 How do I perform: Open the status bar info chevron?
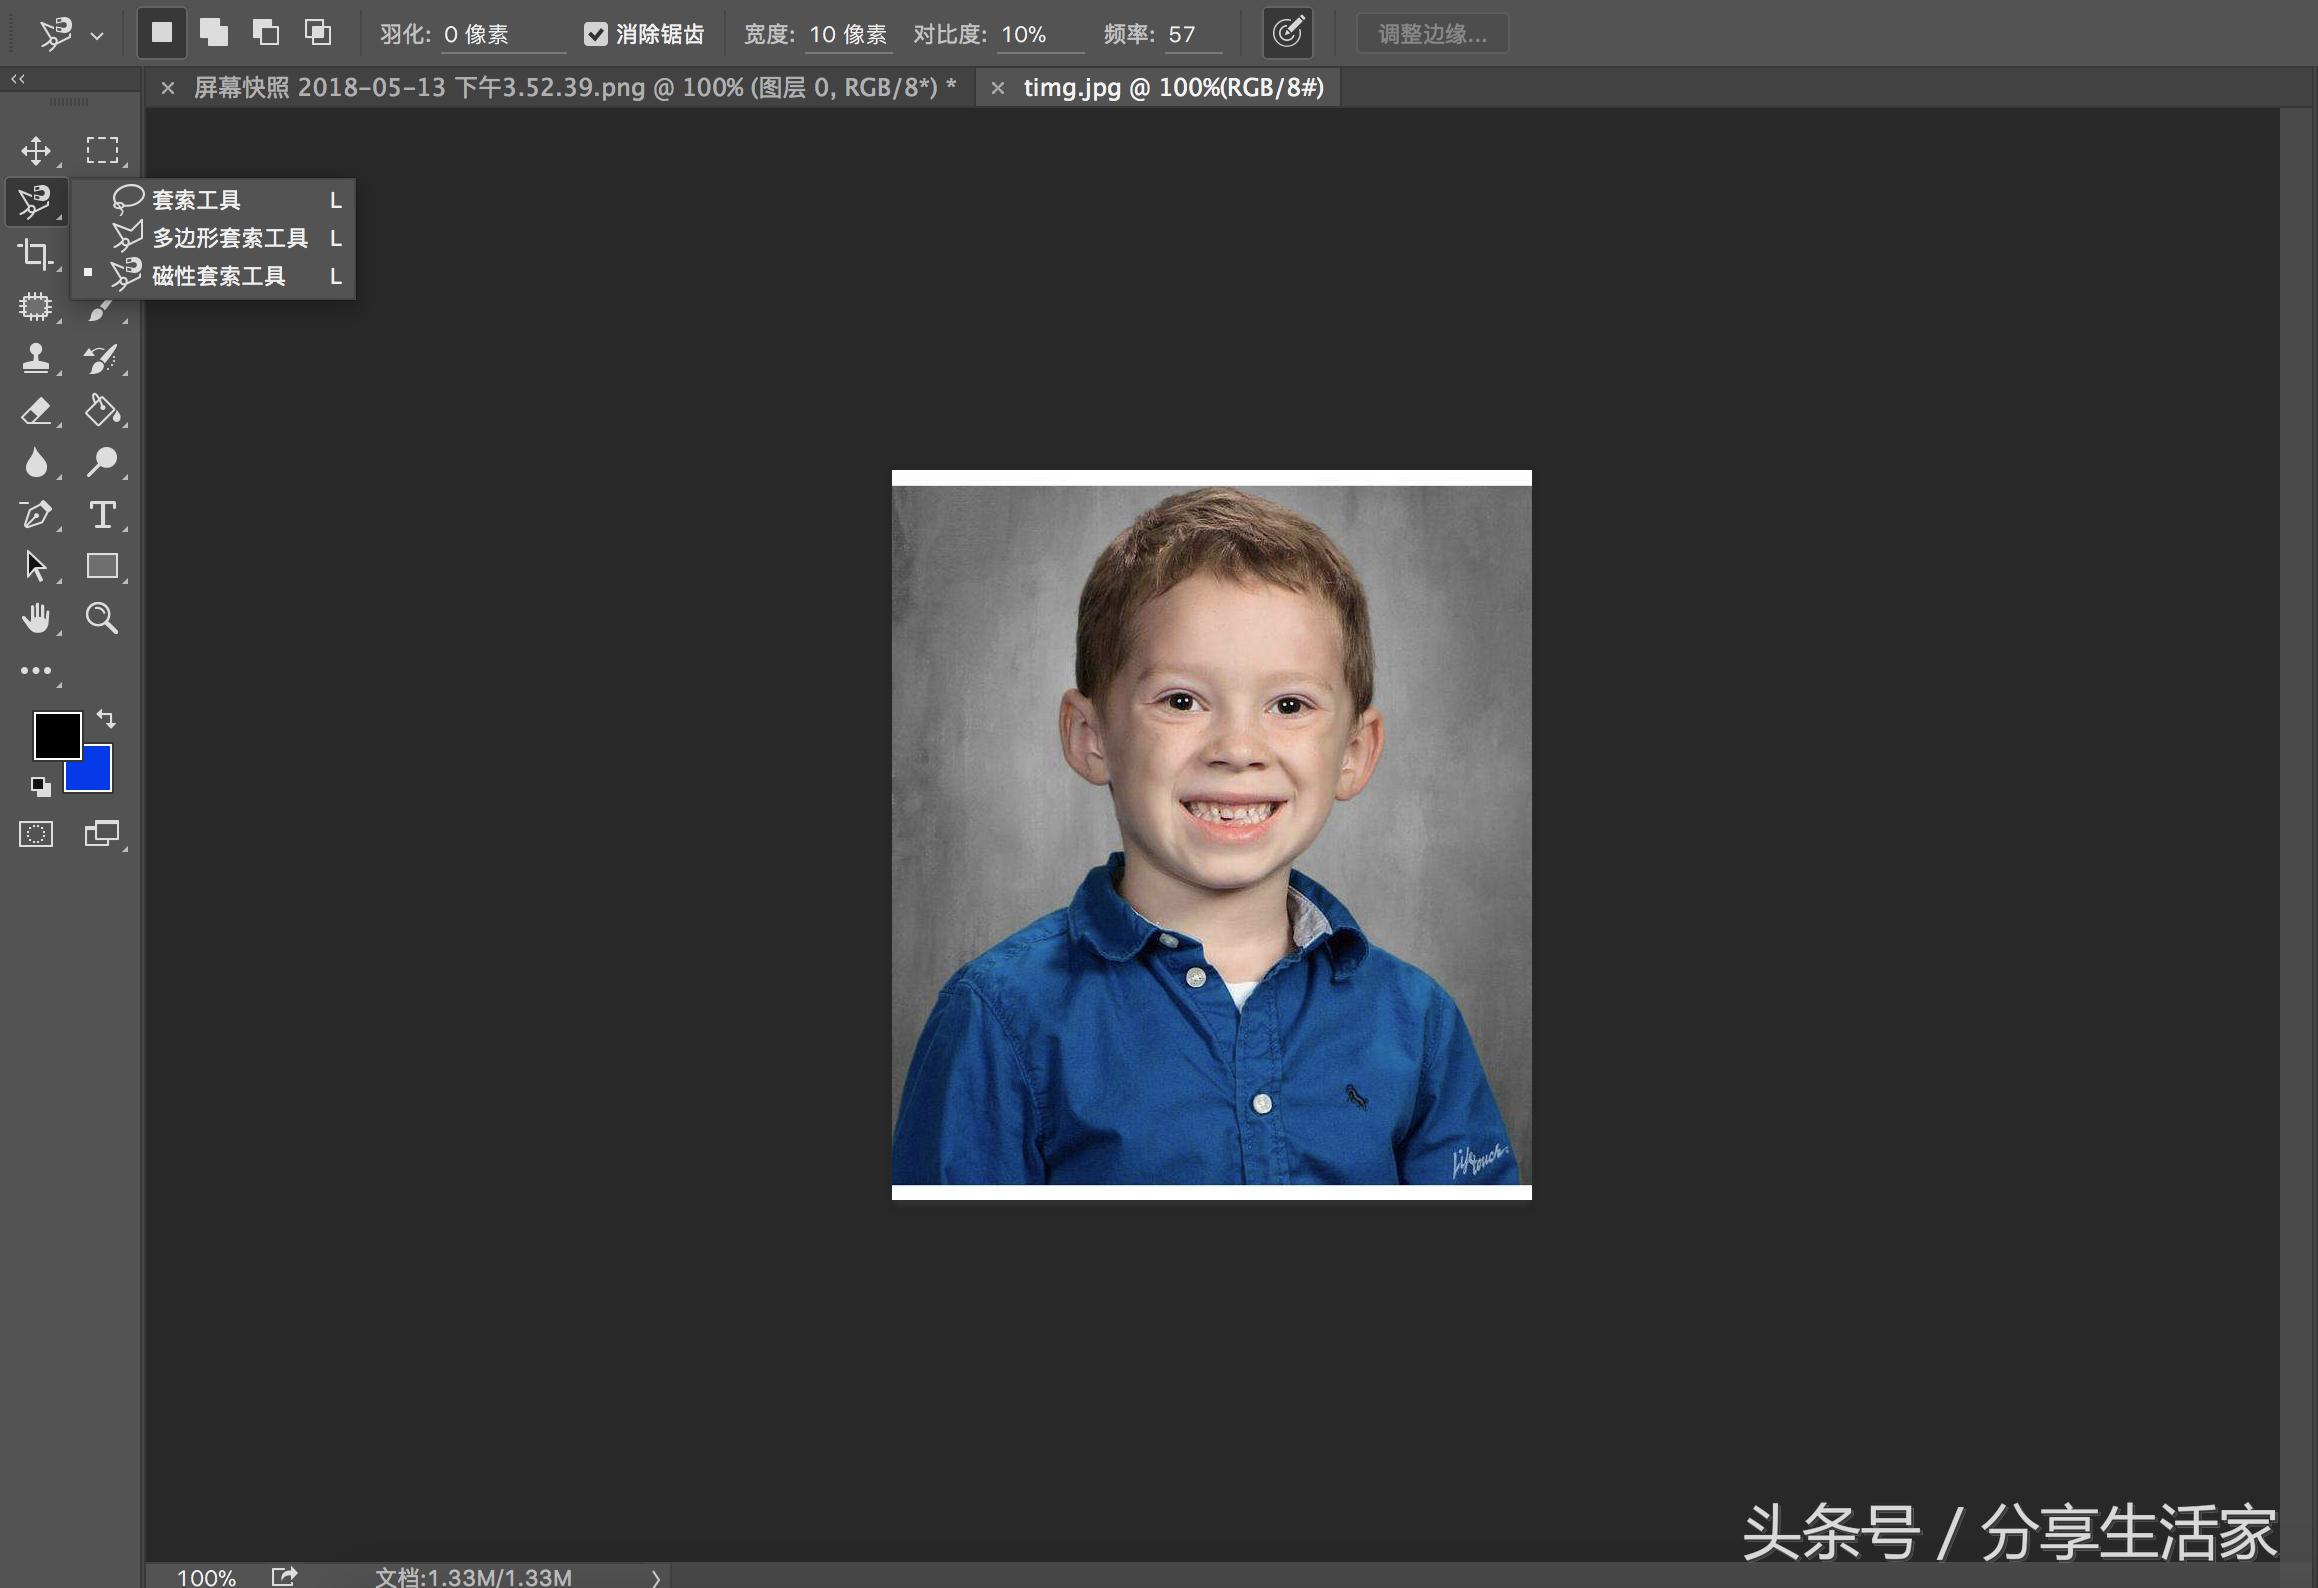pyautogui.click(x=656, y=1577)
